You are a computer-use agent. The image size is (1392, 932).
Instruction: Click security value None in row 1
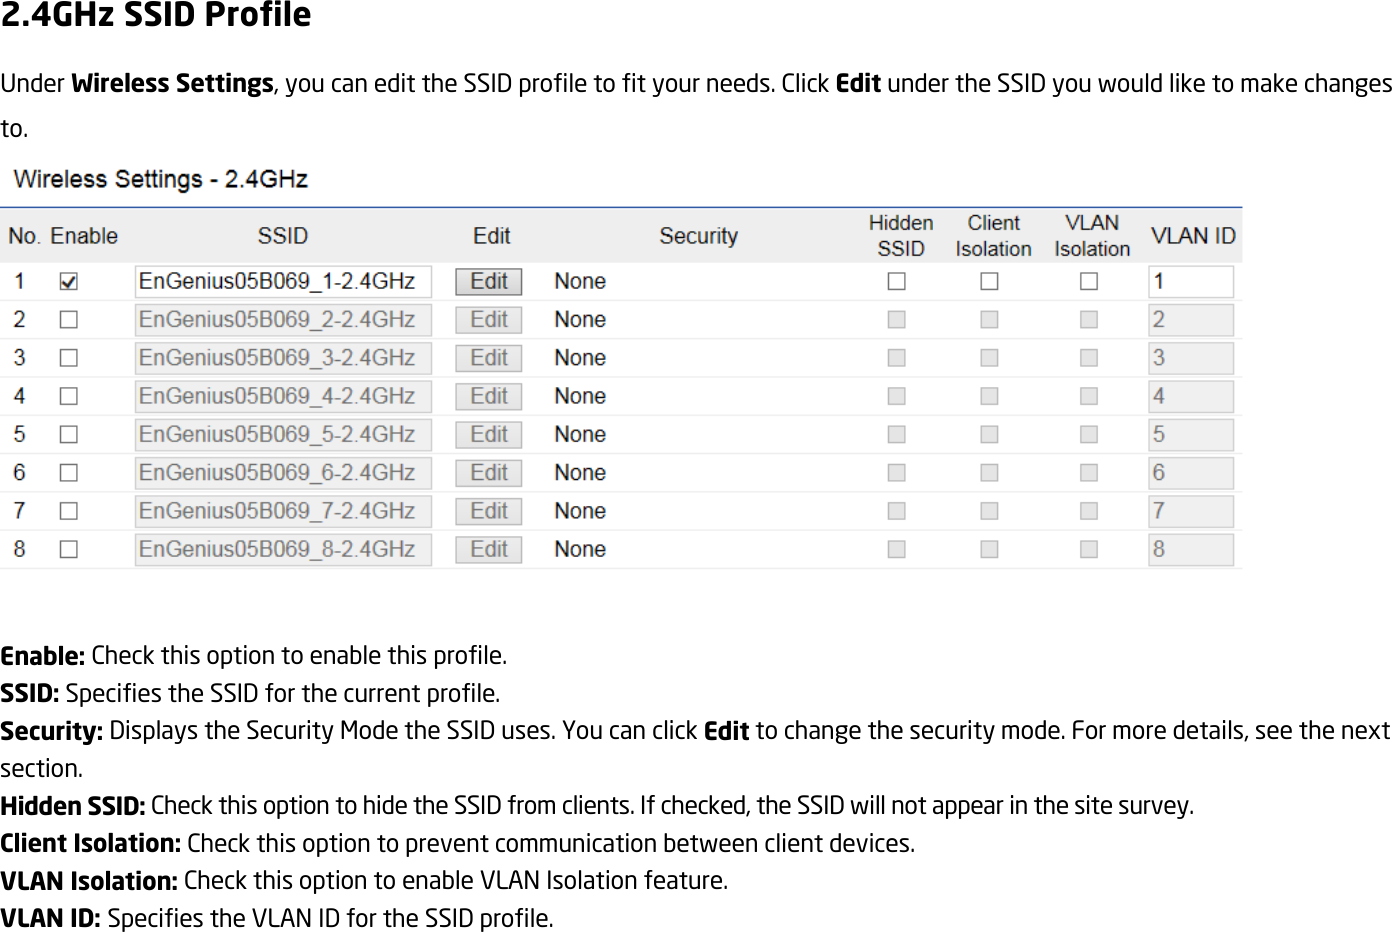(580, 282)
